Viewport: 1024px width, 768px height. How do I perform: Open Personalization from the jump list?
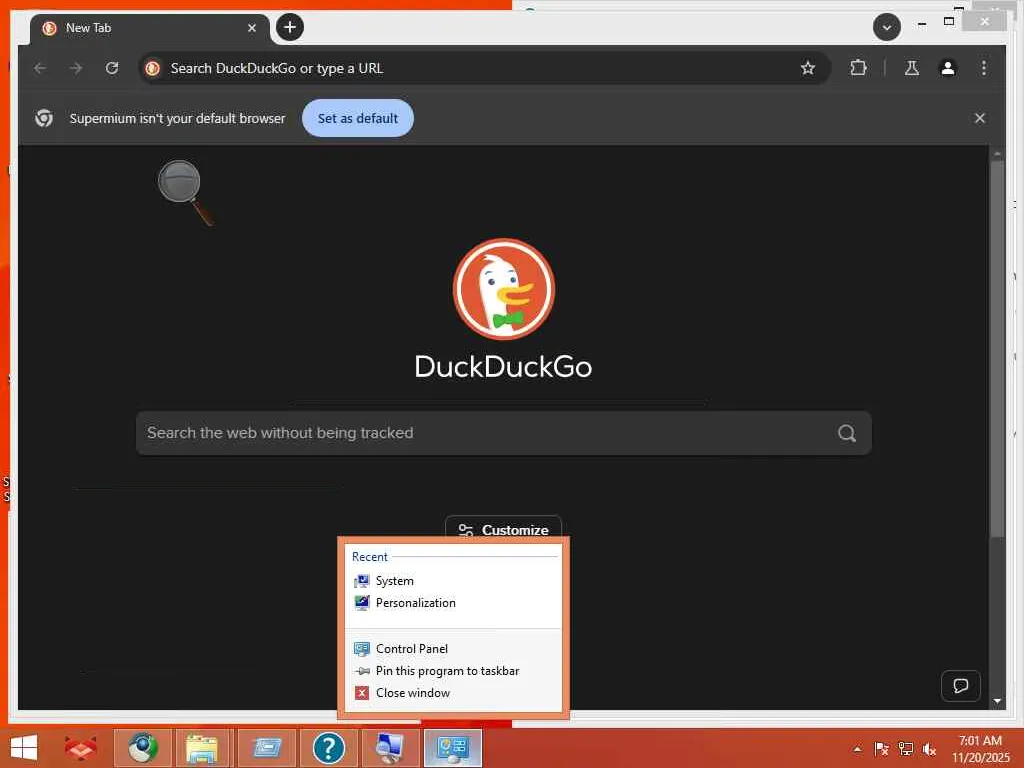(x=453, y=603)
